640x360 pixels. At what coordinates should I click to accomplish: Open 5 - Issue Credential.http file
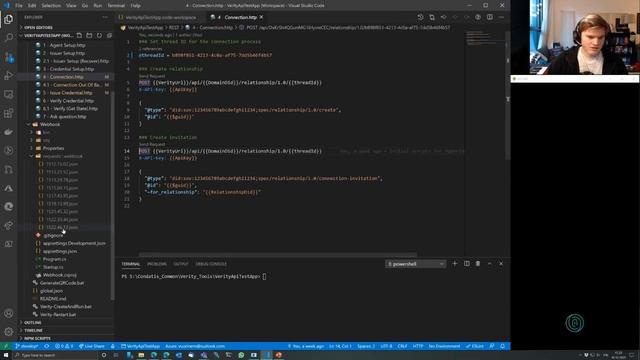67,93
